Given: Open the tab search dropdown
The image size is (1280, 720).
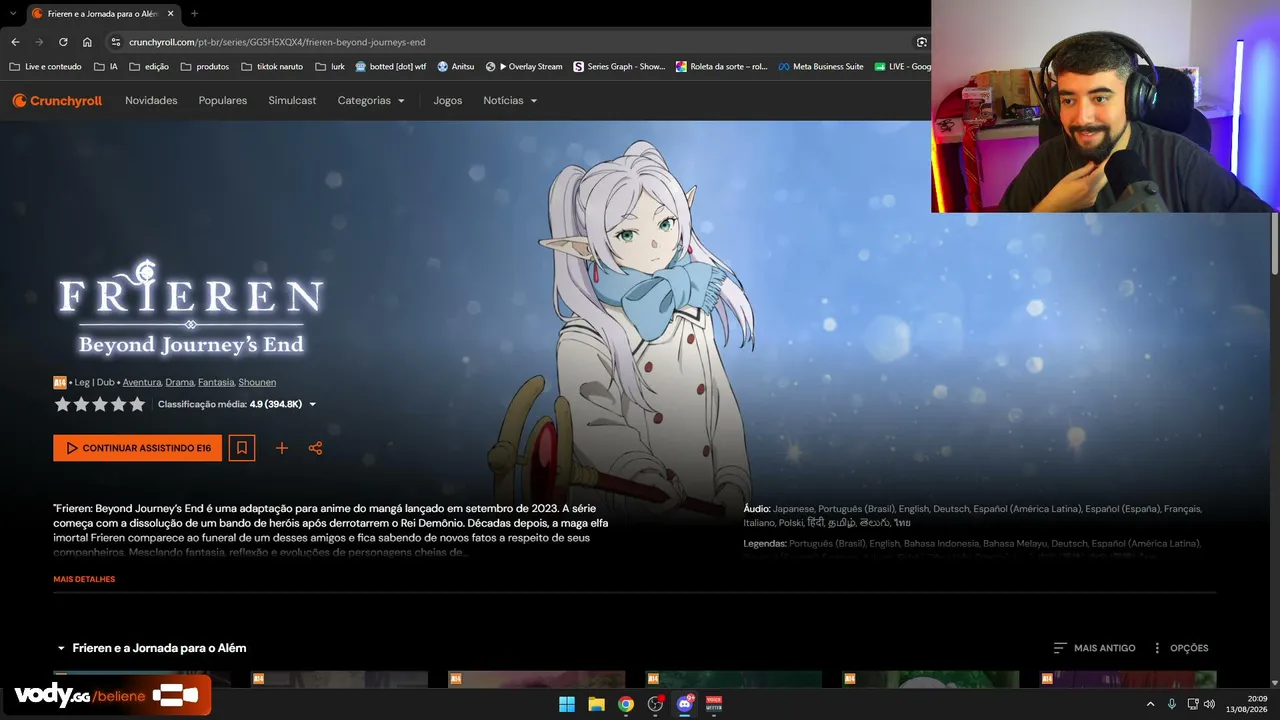Looking at the screenshot, I should (13, 13).
